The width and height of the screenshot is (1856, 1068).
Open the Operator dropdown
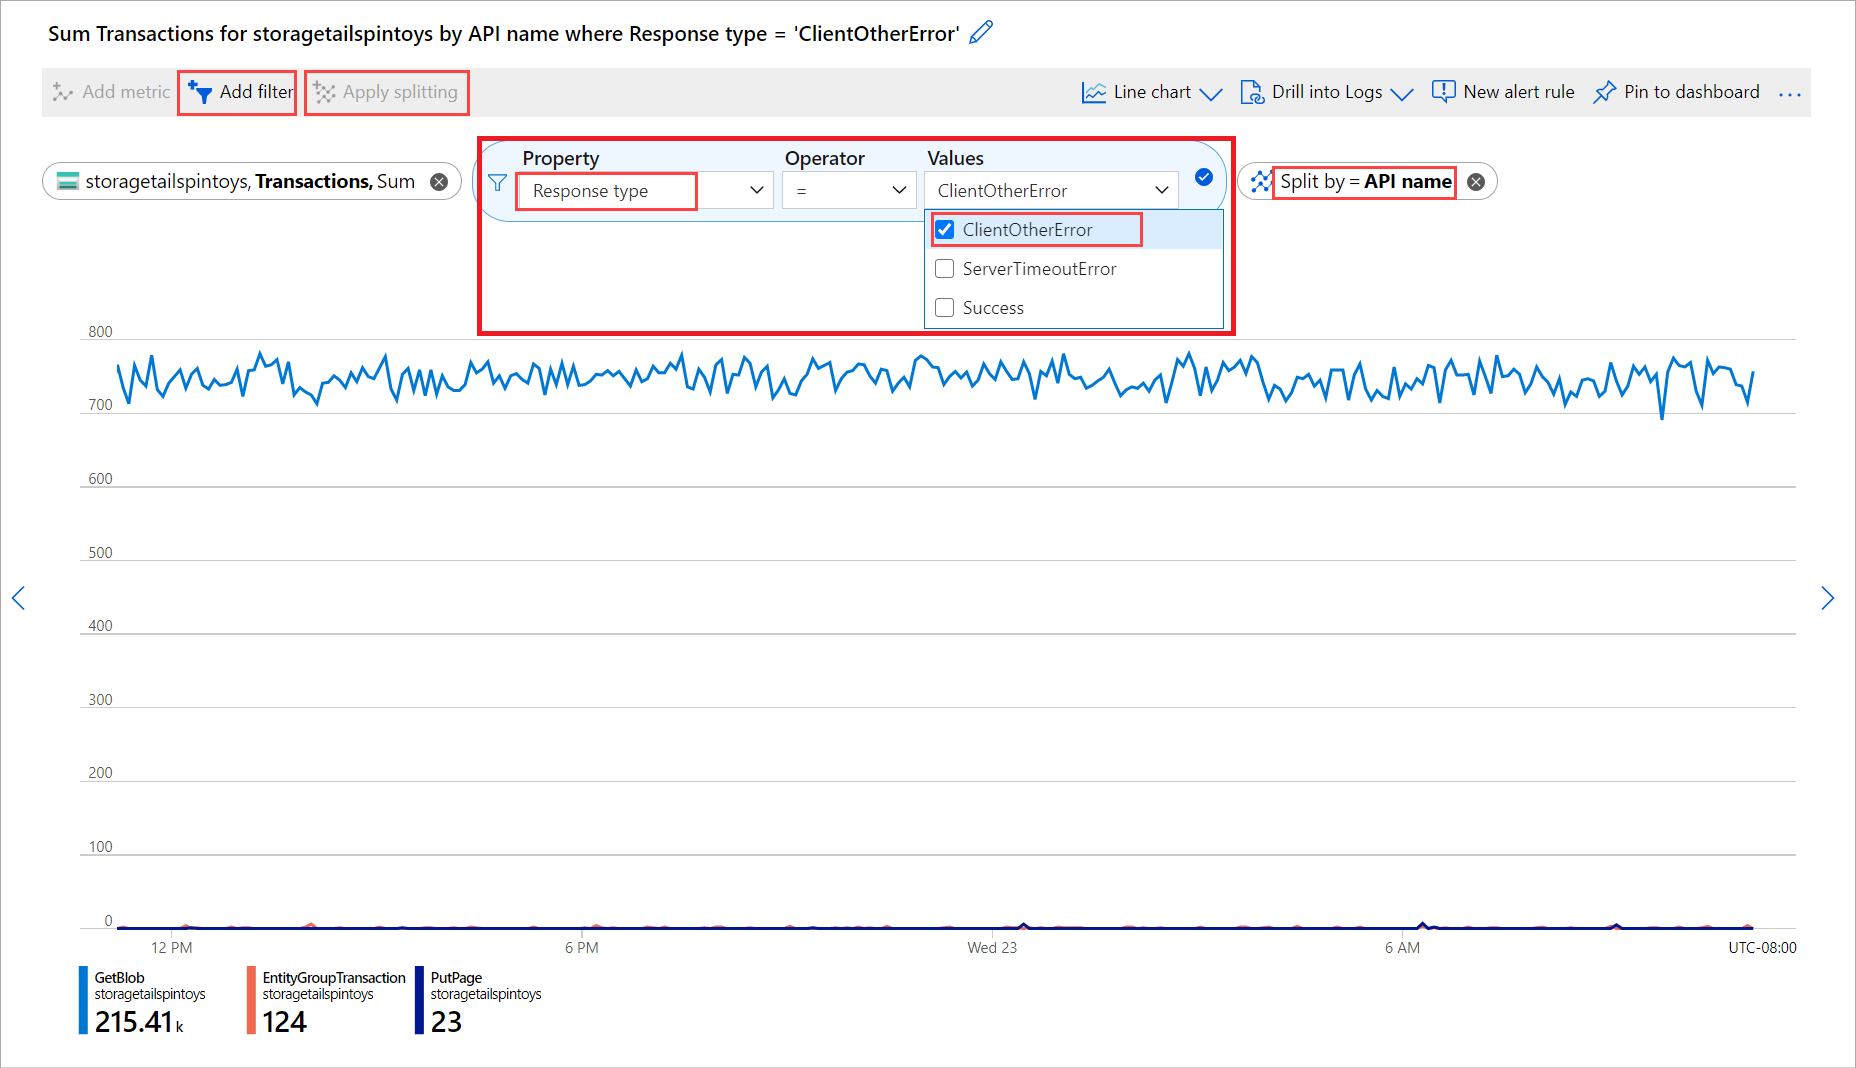tap(849, 190)
